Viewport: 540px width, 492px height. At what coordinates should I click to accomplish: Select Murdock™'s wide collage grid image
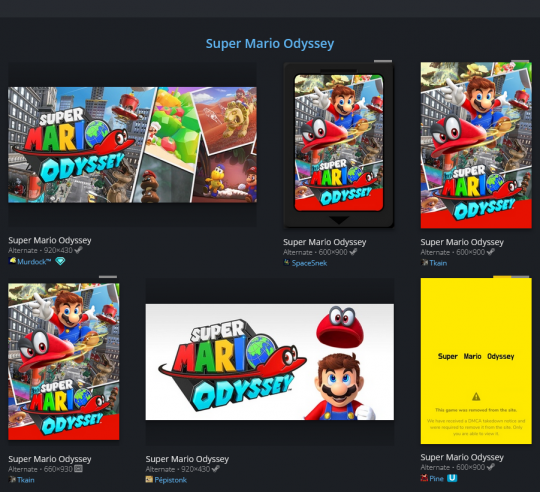(132, 145)
